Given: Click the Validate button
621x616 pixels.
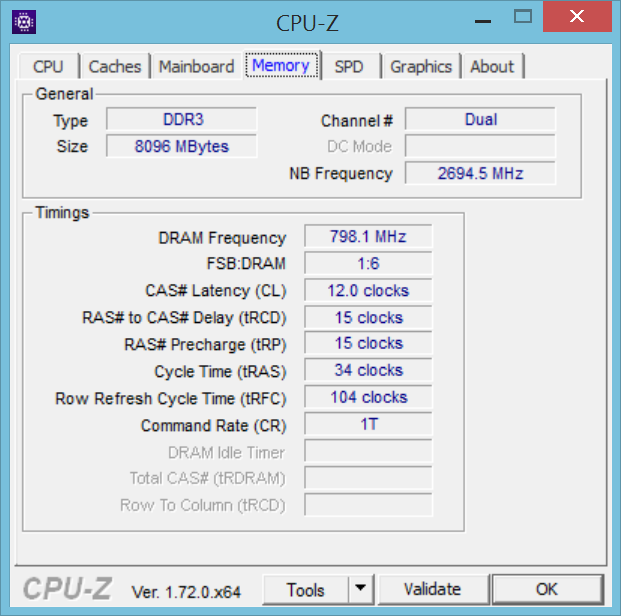Looking at the screenshot, I should pyautogui.click(x=432, y=589).
